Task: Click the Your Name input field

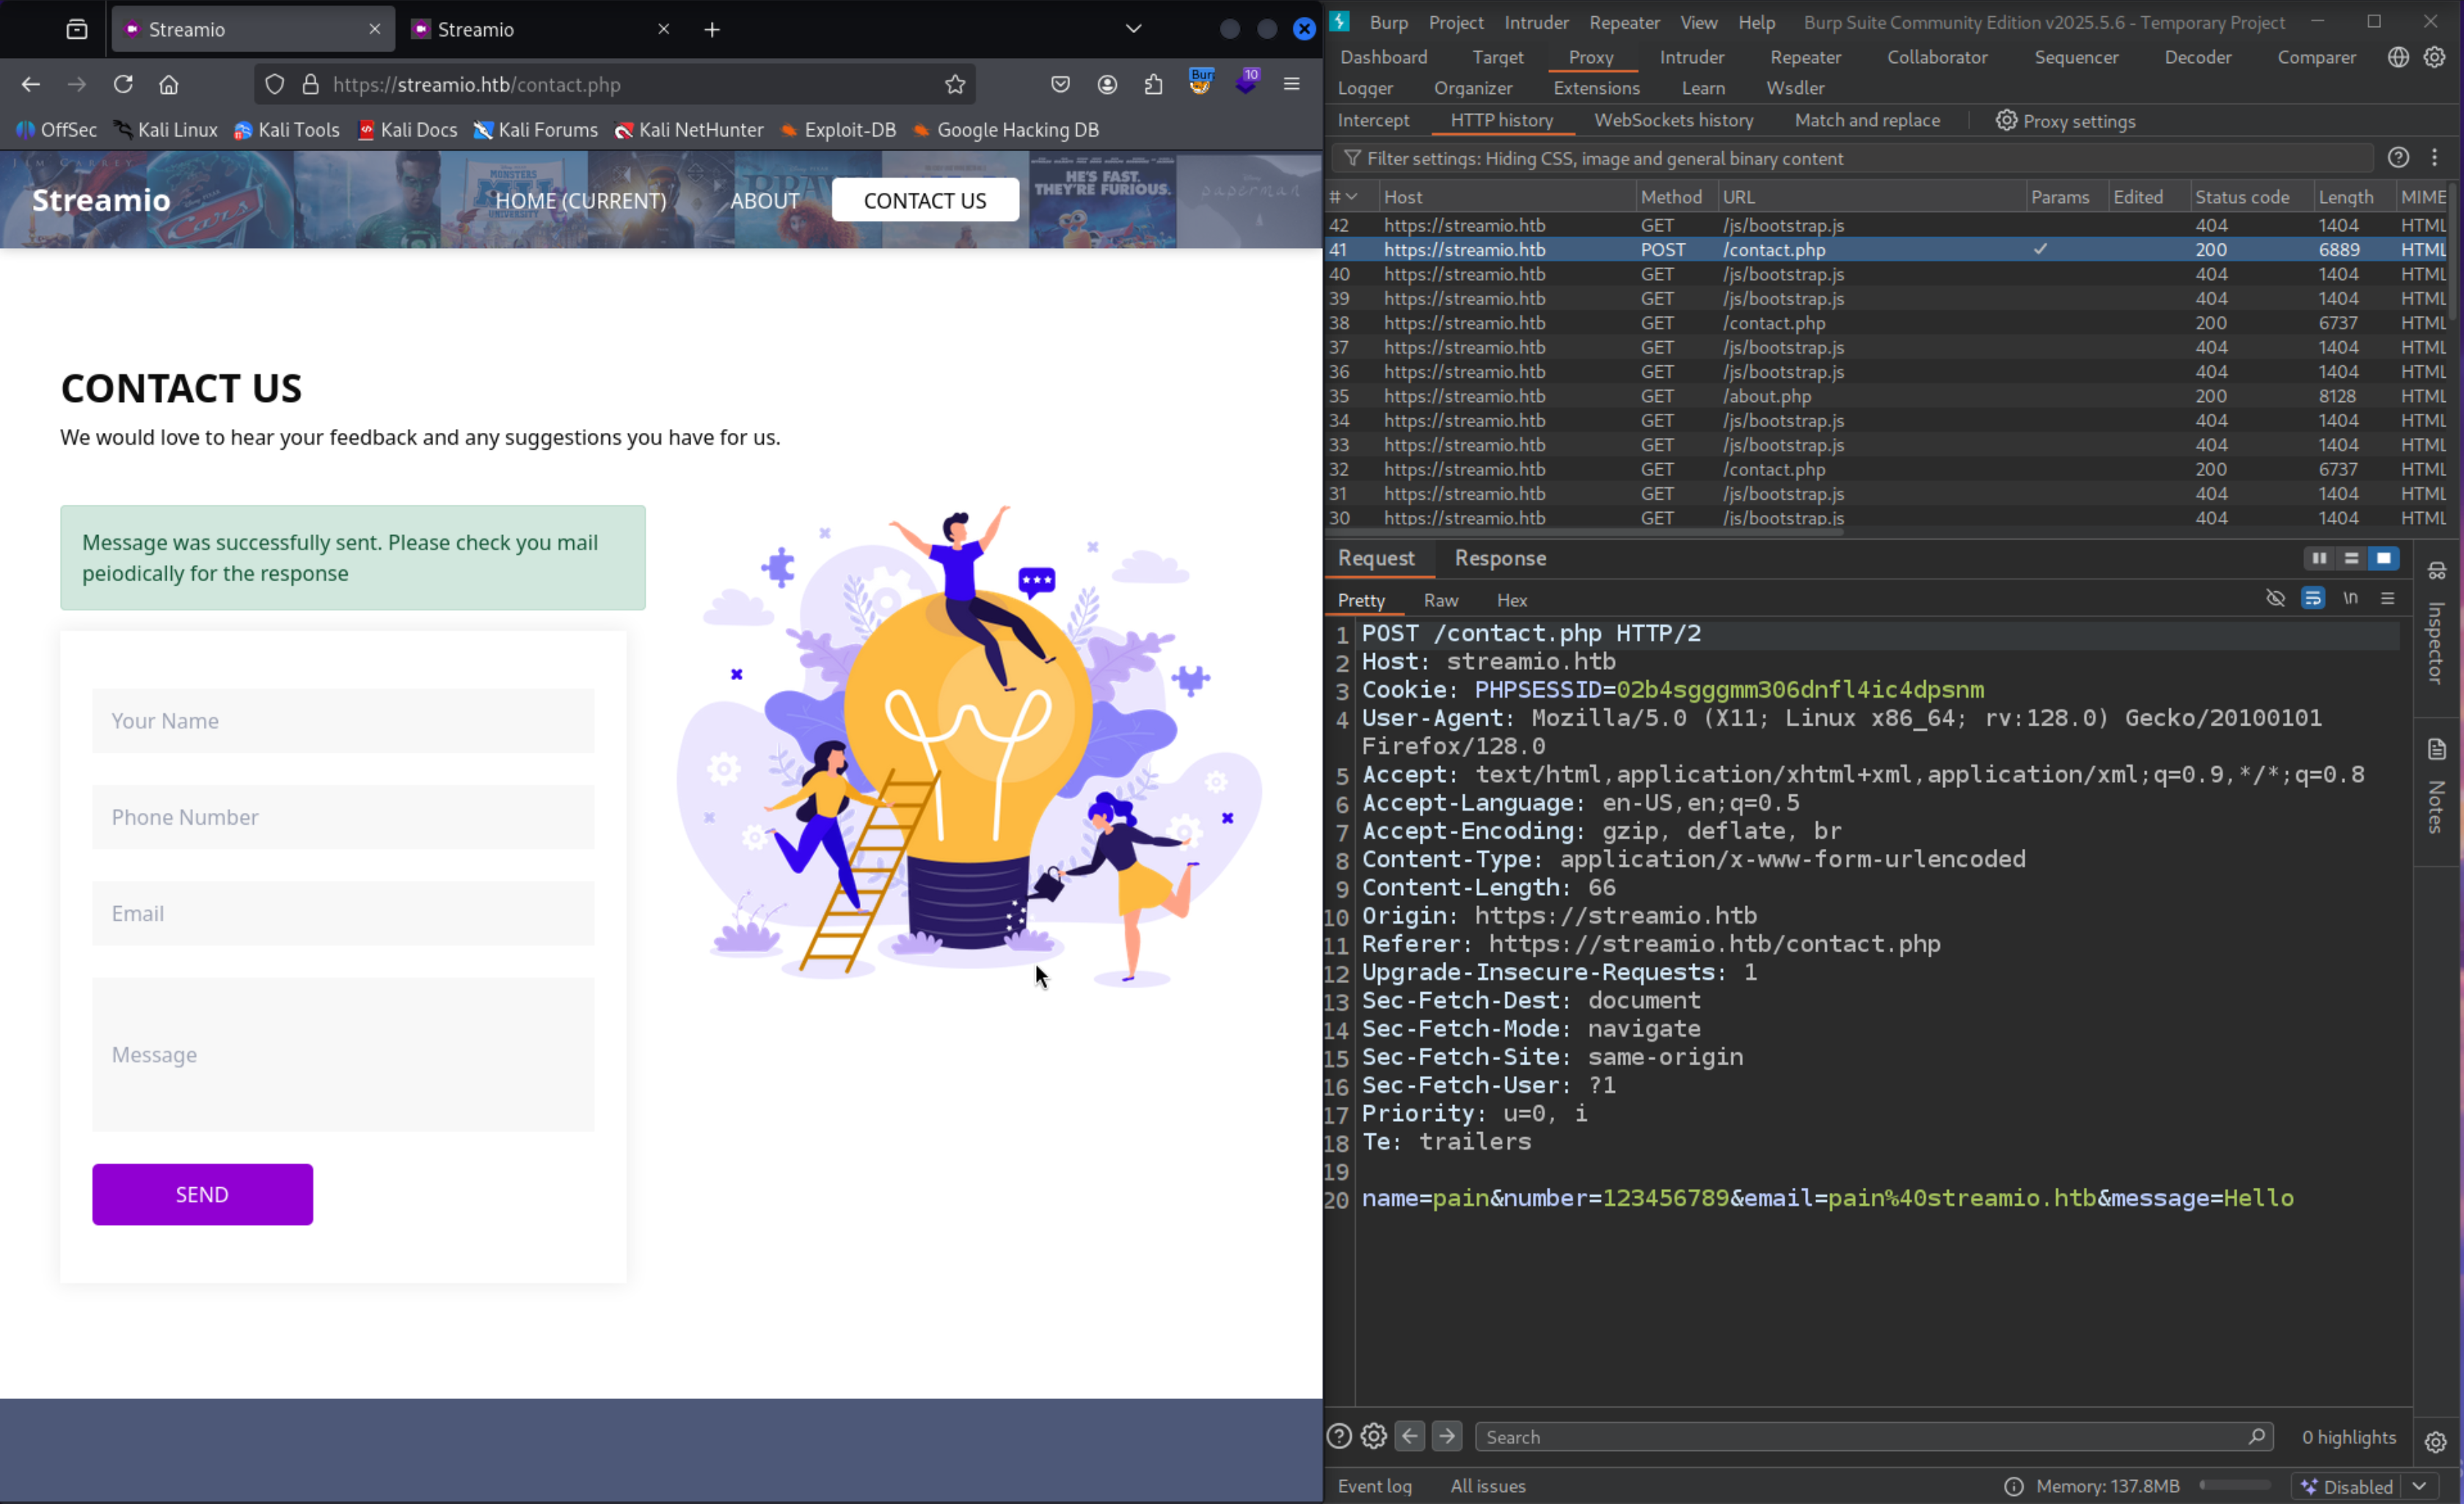Action: tap(343, 720)
